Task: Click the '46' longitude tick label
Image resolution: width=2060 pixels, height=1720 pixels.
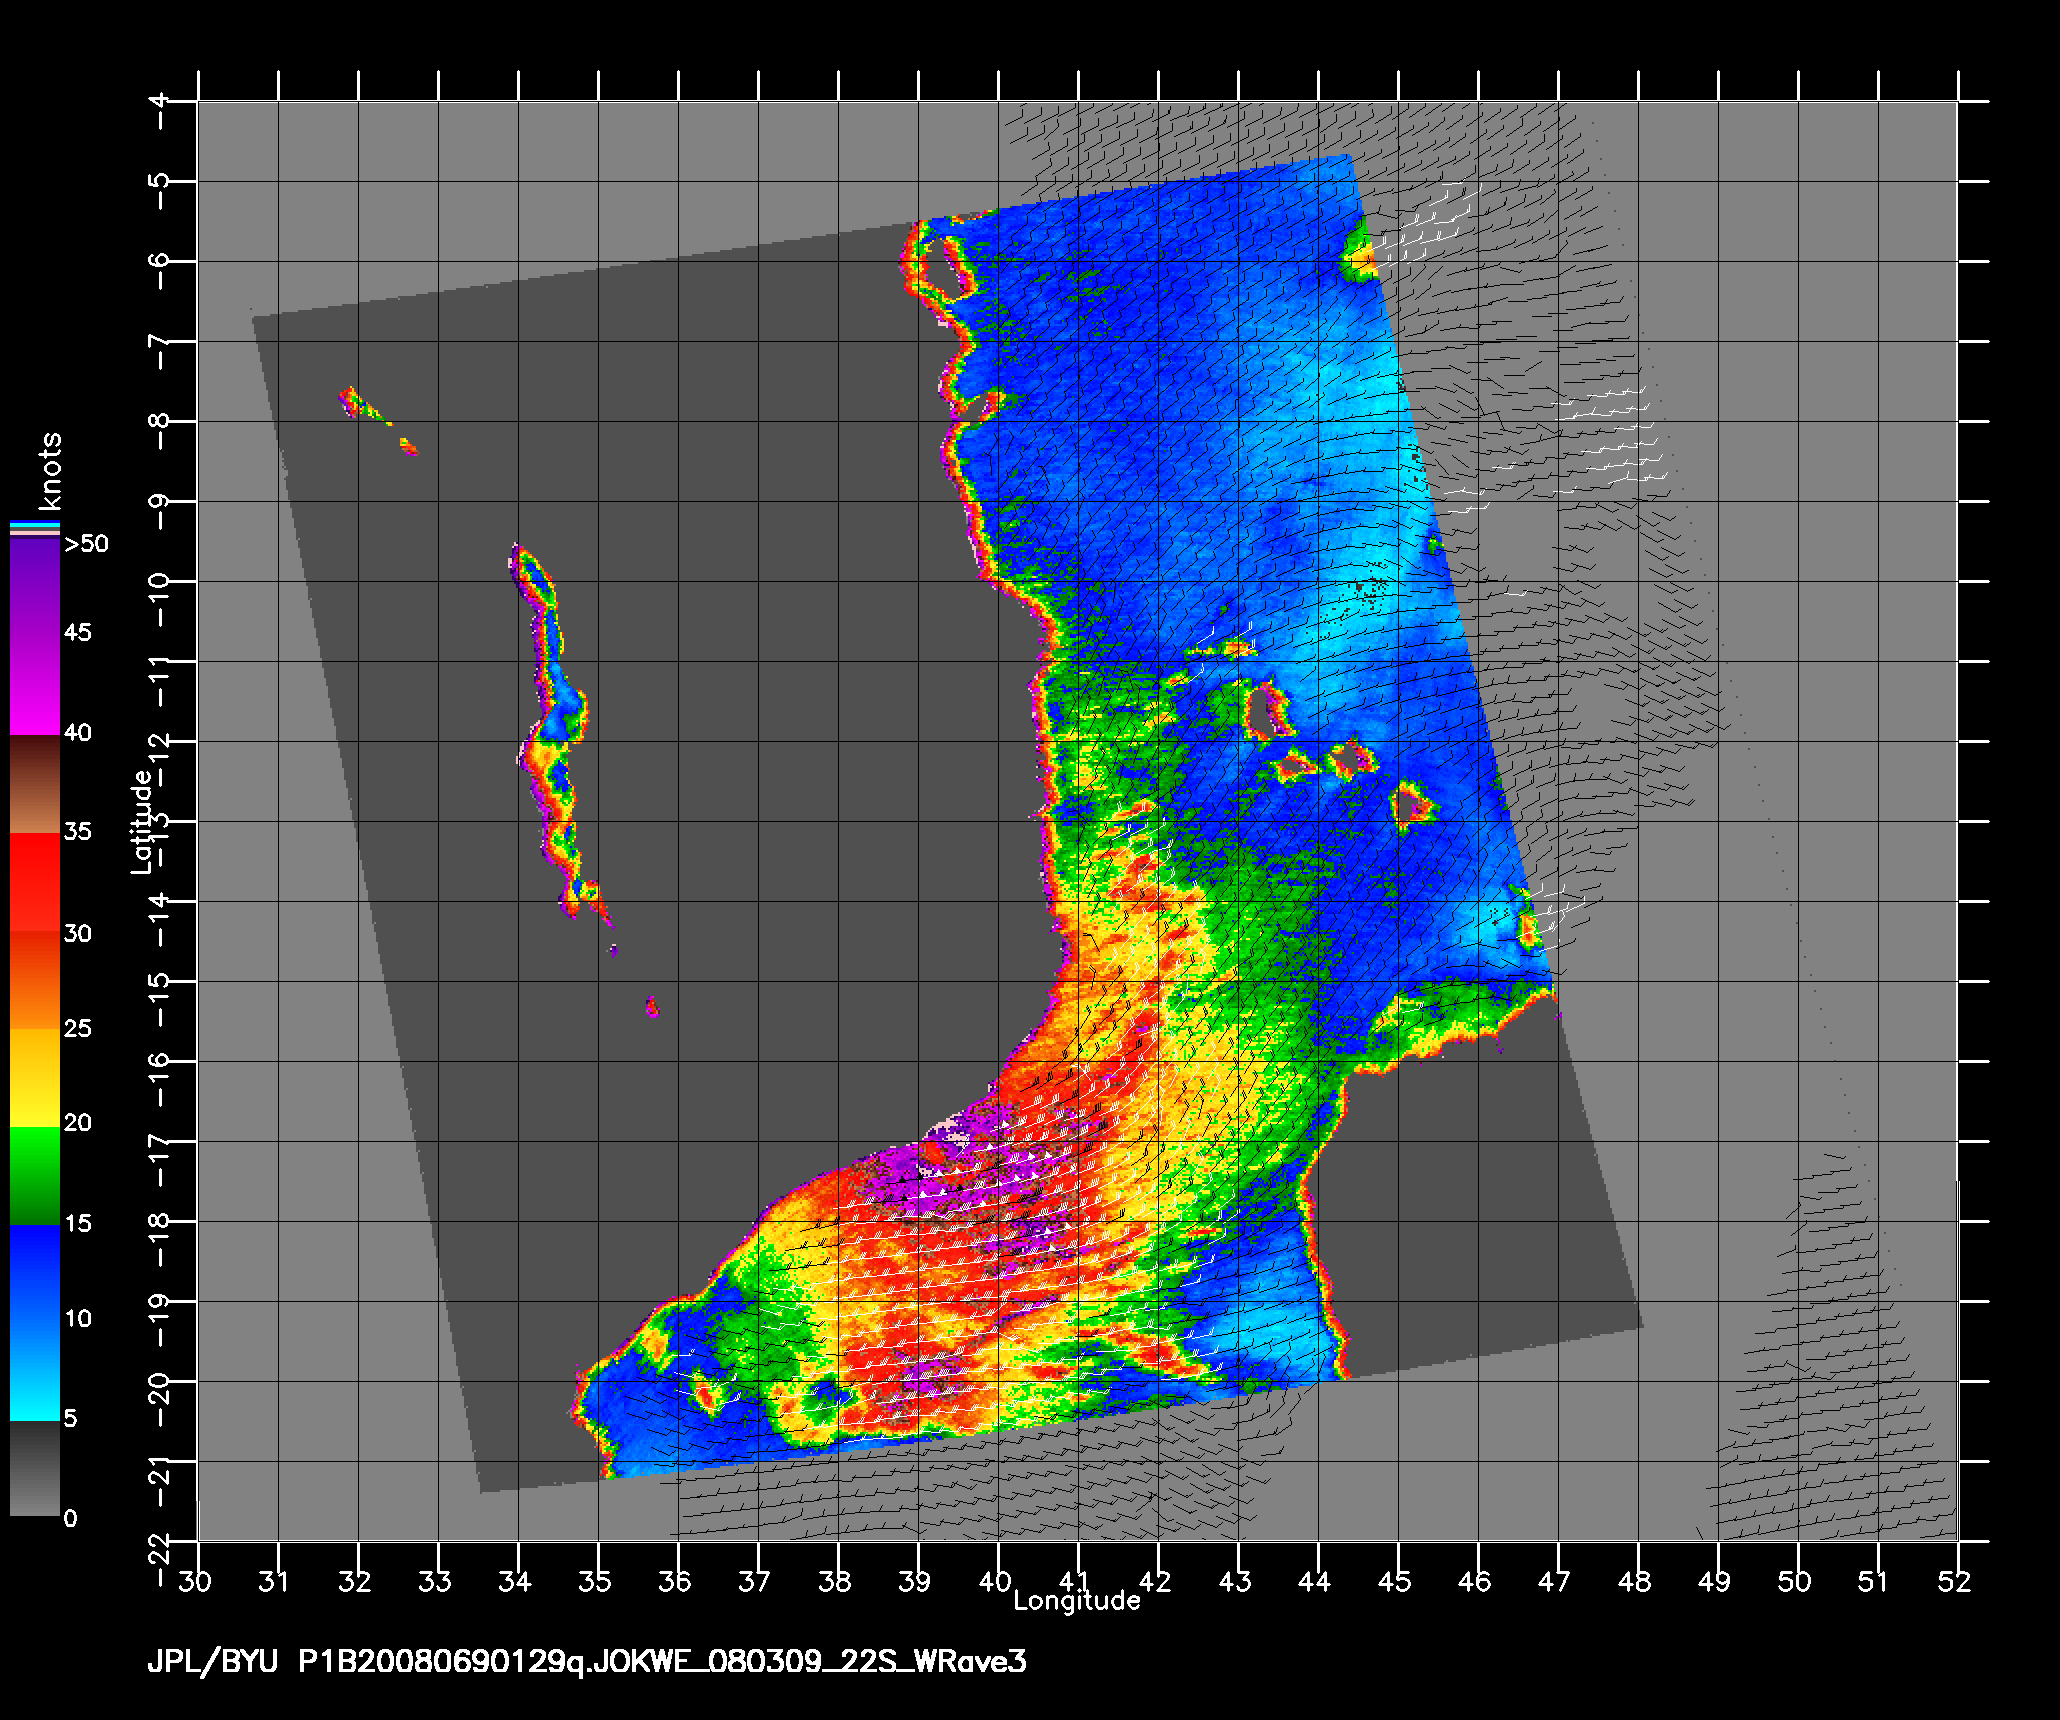Action: (1475, 1581)
